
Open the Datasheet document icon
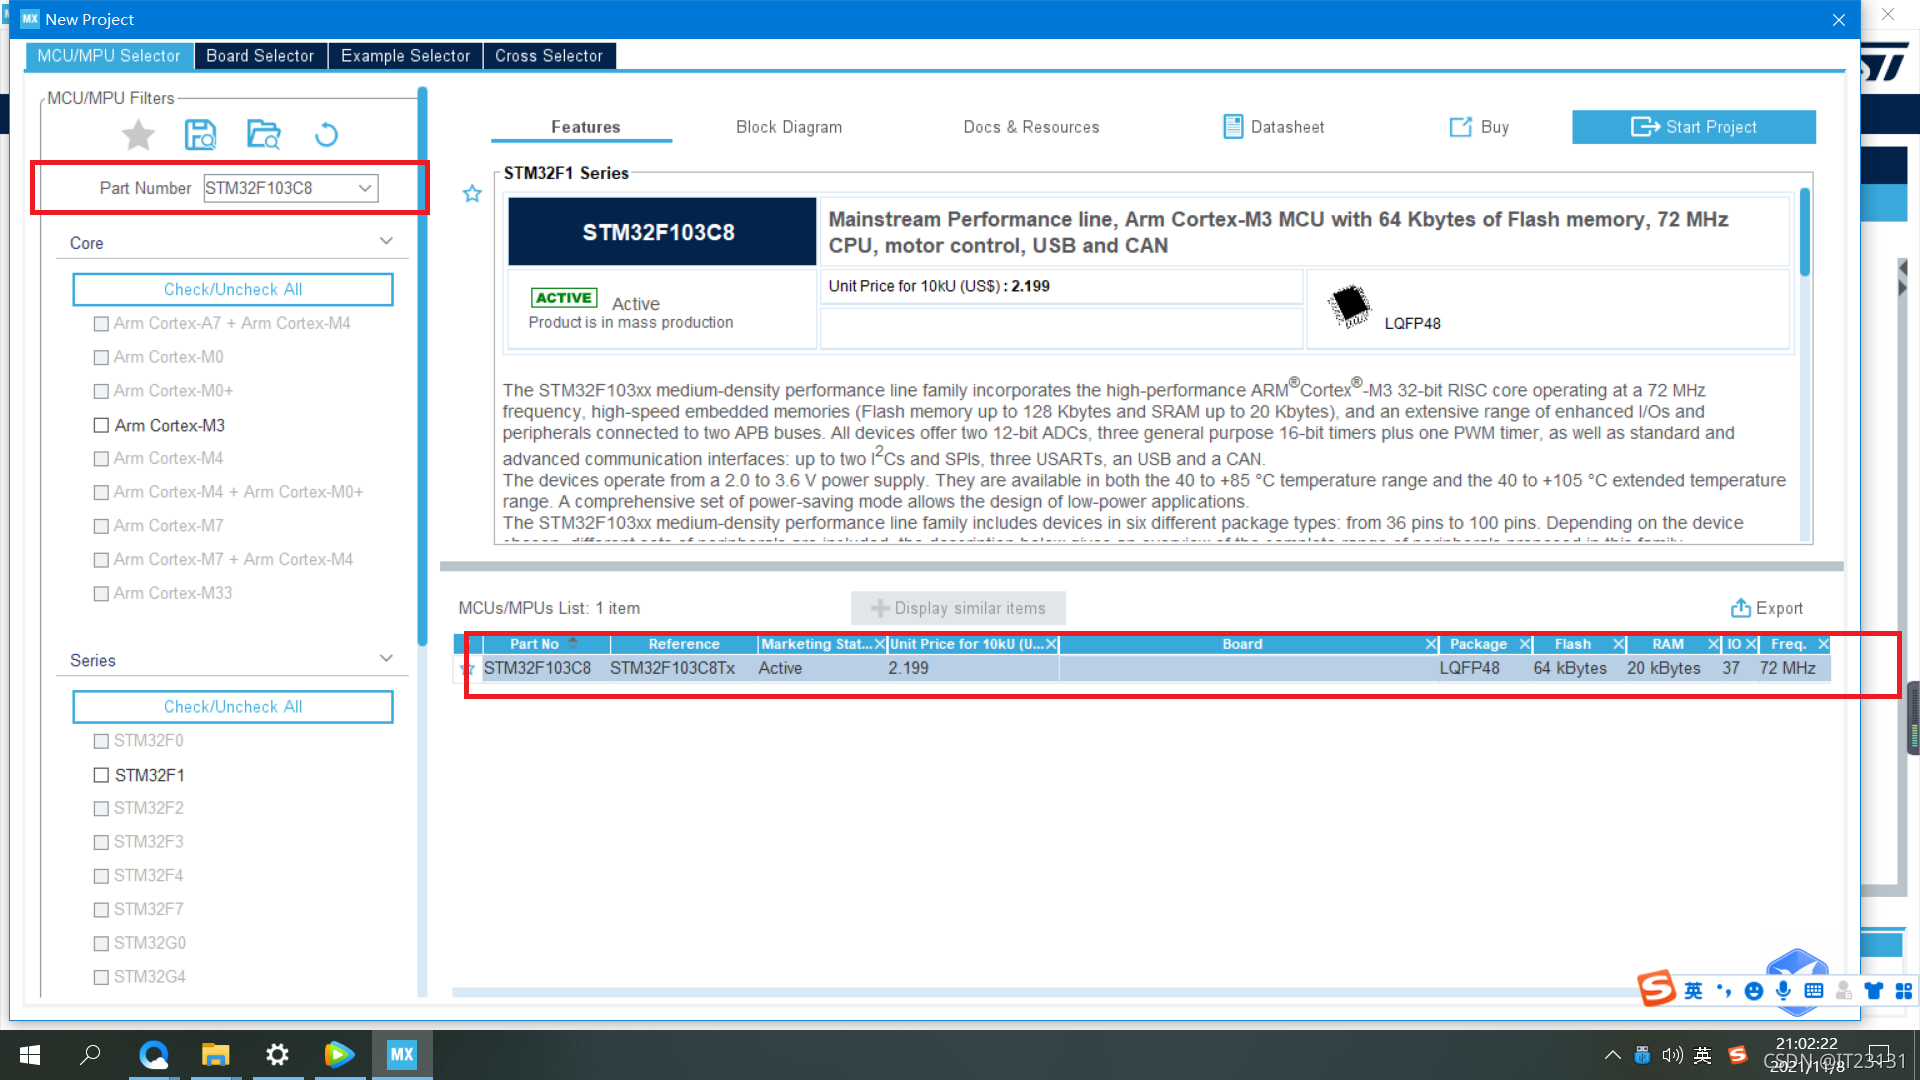click(x=1233, y=127)
